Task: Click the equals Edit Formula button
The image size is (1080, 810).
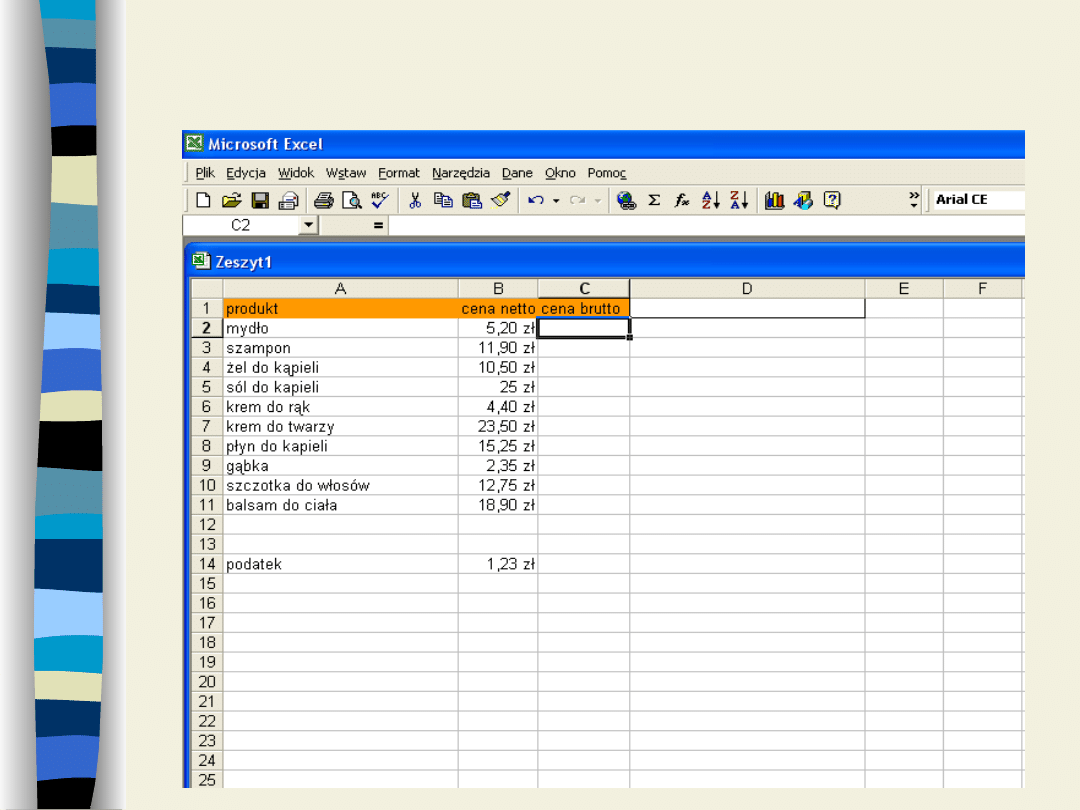Action: pos(378,226)
